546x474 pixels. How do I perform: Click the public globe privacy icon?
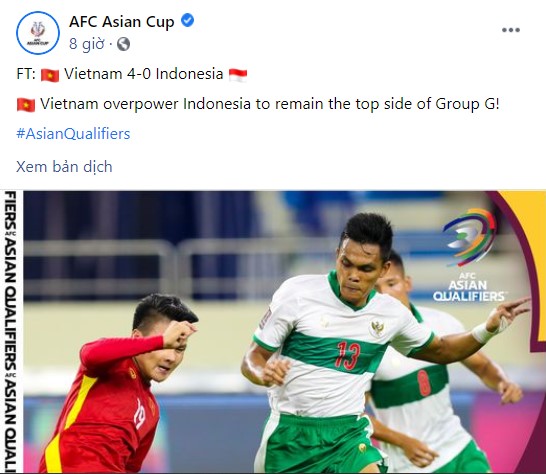tap(123, 44)
